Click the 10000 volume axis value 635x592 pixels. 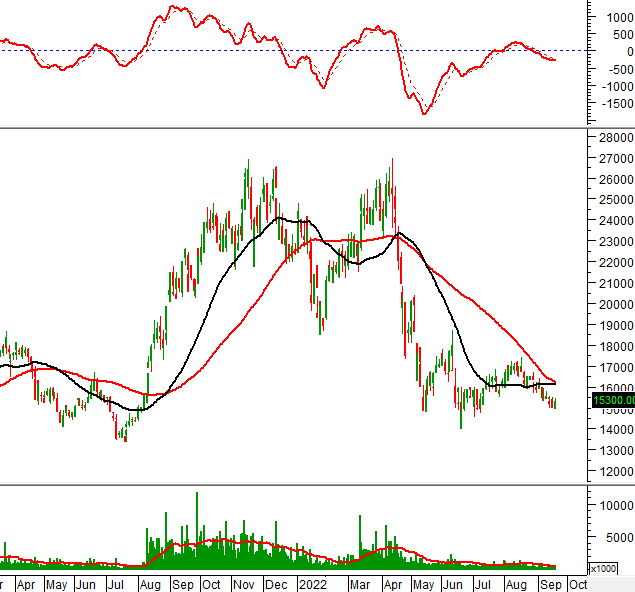(616, 506)
